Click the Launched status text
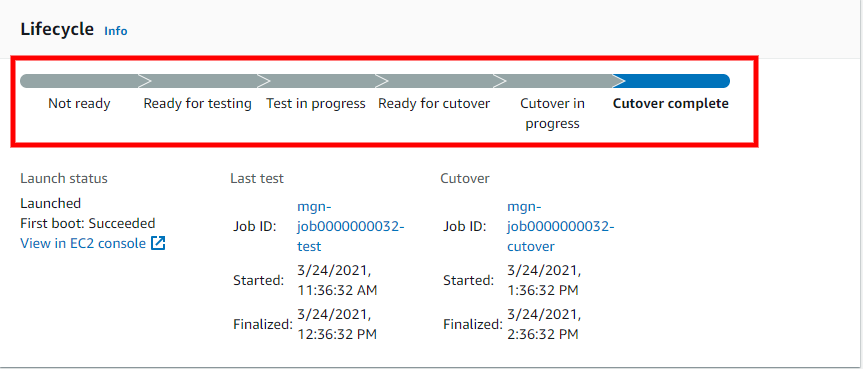Image resolution: width=863 pixels, height=369 pixels. coord(51,203)
